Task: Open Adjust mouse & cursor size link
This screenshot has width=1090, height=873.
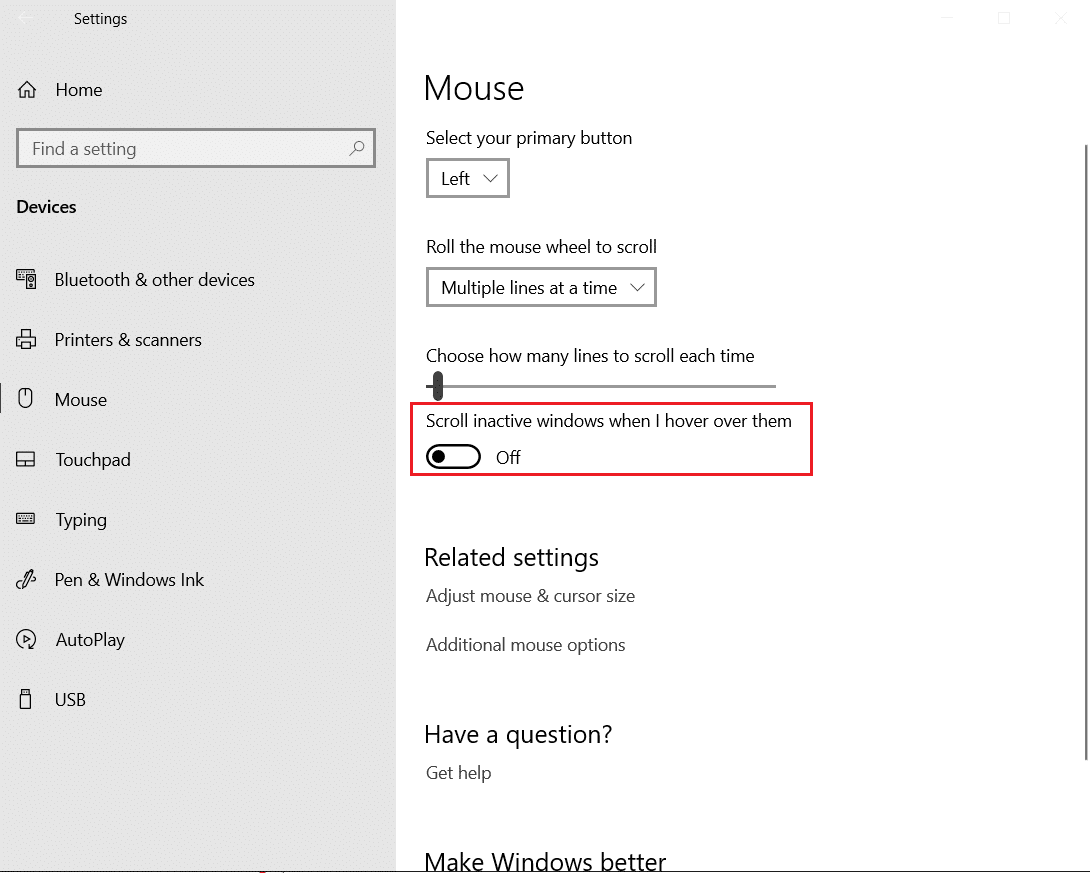Action: click(530, 596)
